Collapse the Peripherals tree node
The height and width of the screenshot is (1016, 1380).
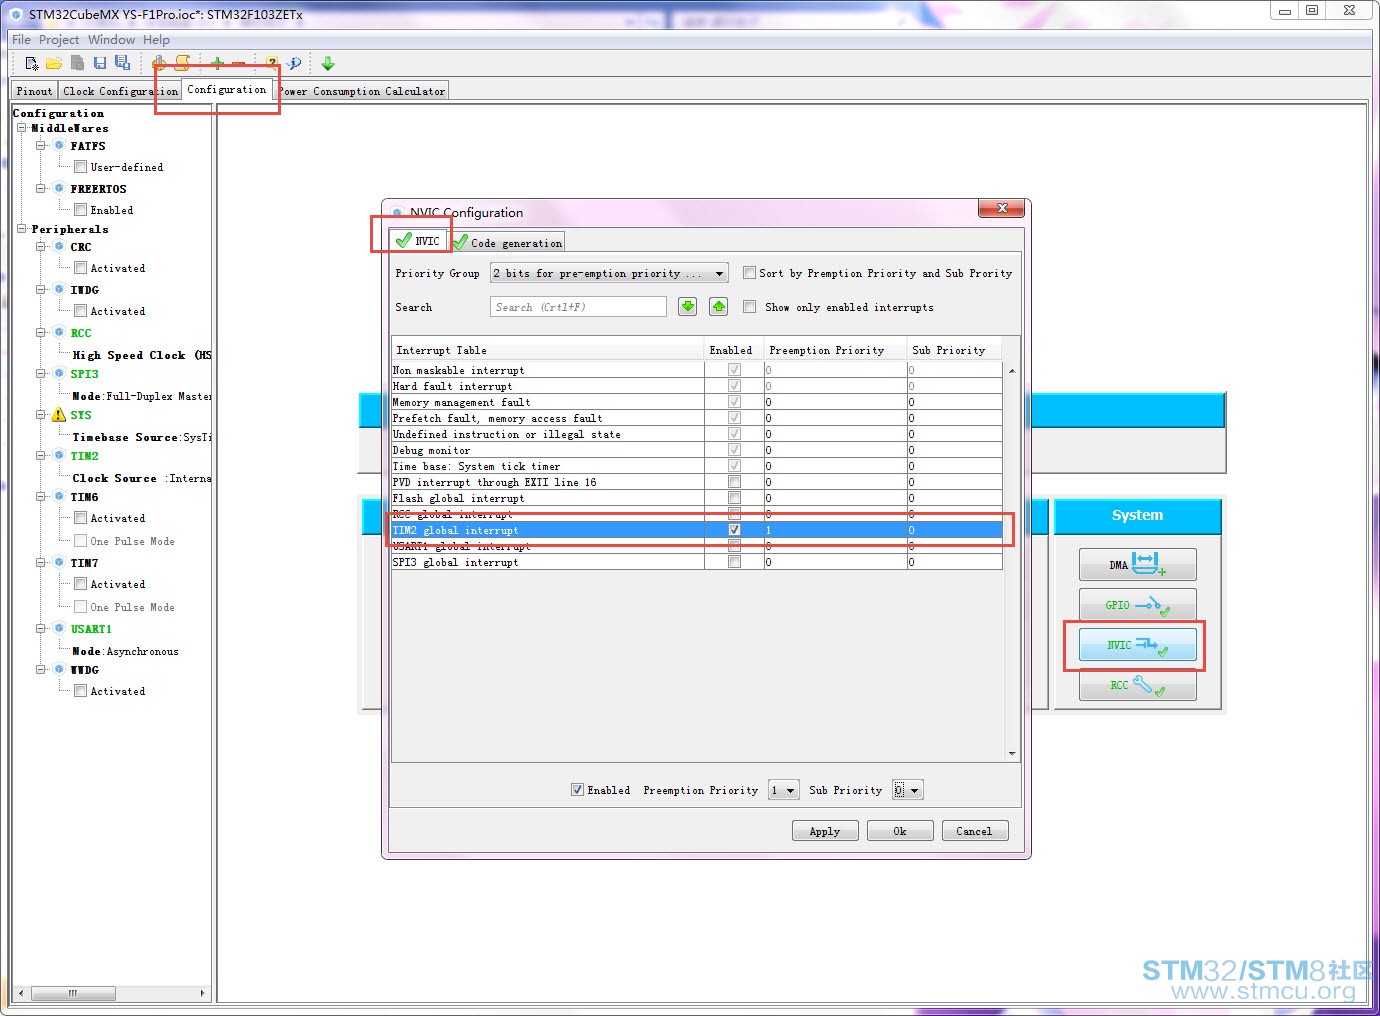(x=21, y=229)
